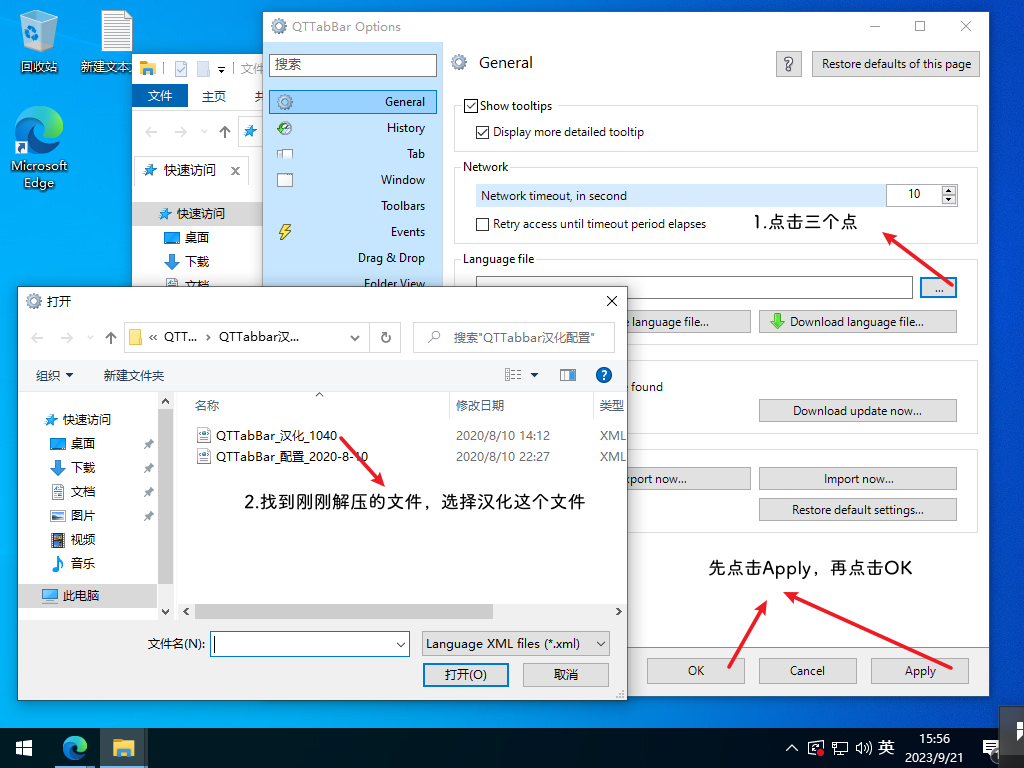Select 此电脑 in the Open dialog navigation pane
1024x768 pixels.
pyautogui.click(x=80, y=596)
